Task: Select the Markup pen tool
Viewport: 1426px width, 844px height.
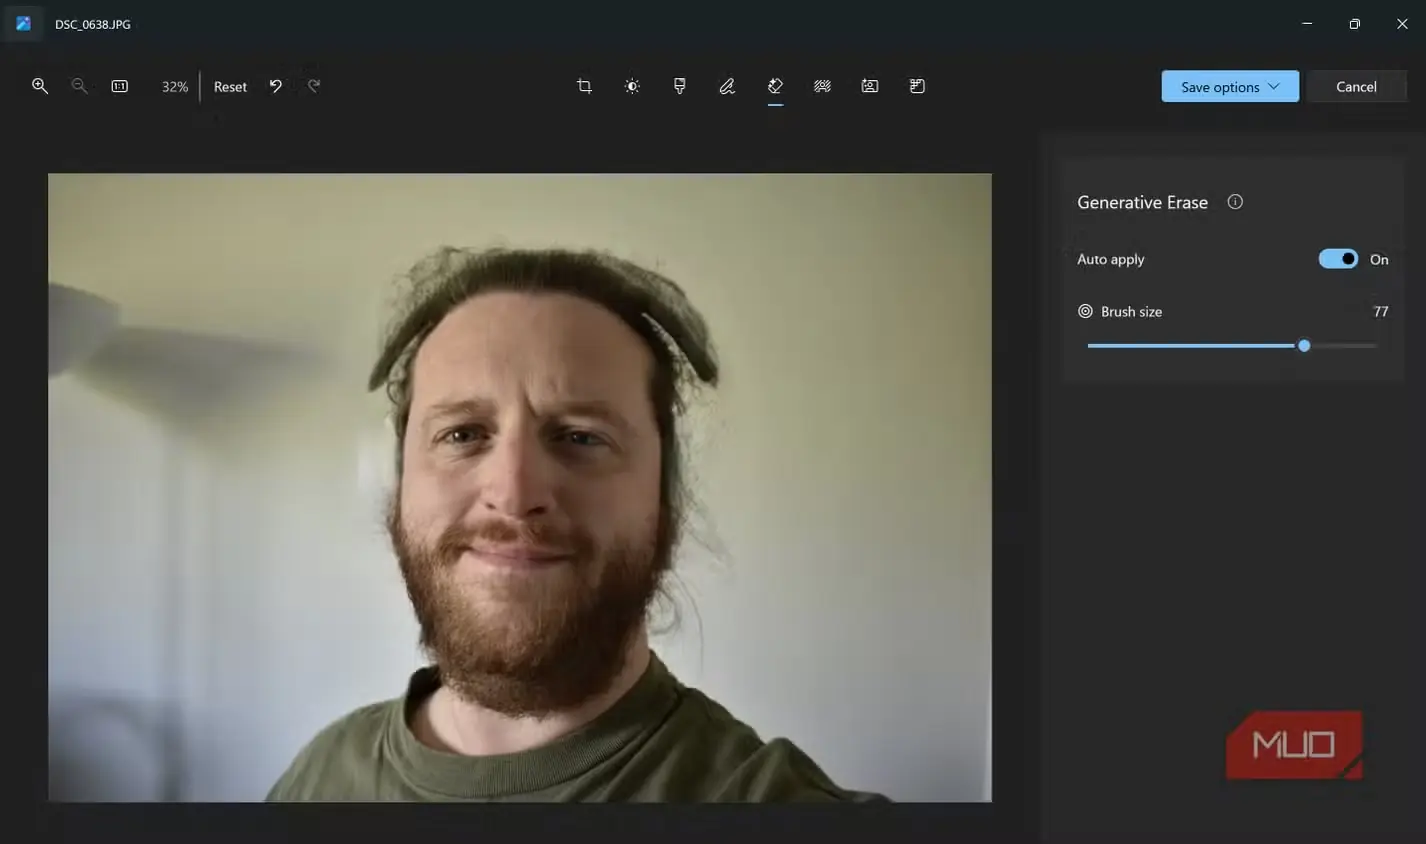Action: coord(727,86)
